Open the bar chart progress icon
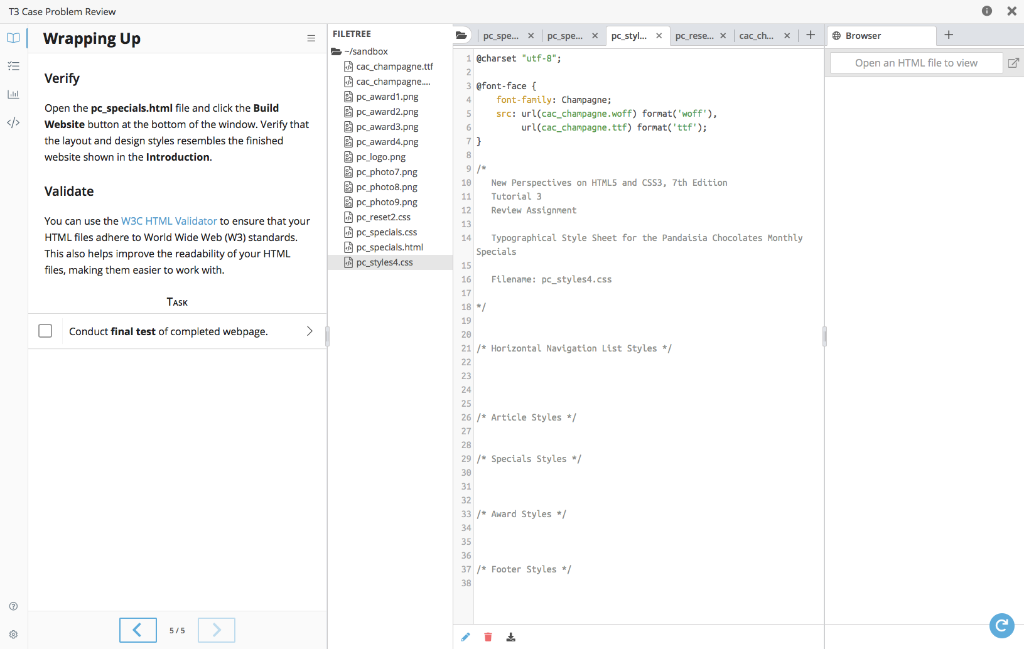Image resolution: width=1024 pixels, height=649 pixels. click(13, 95)
